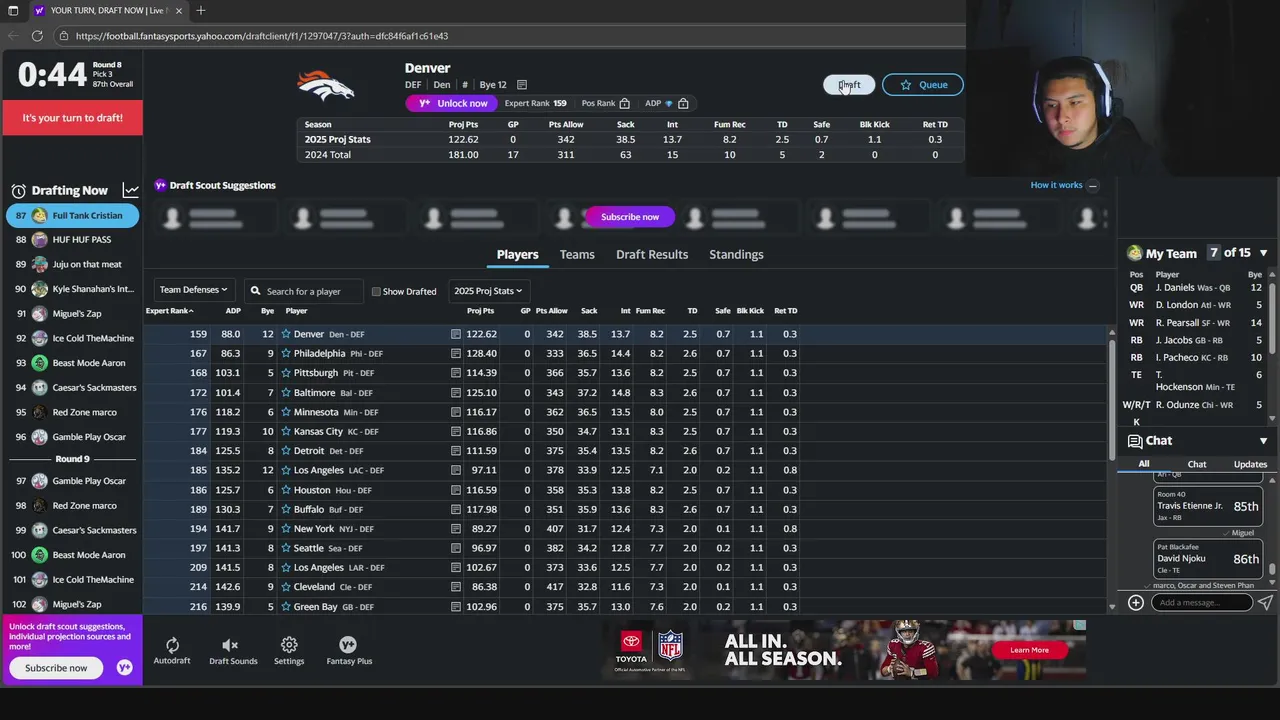Collapse Draft Scout Suggestions with minus icon
The image size is (1280, 720).
[x=1092, y=186]
